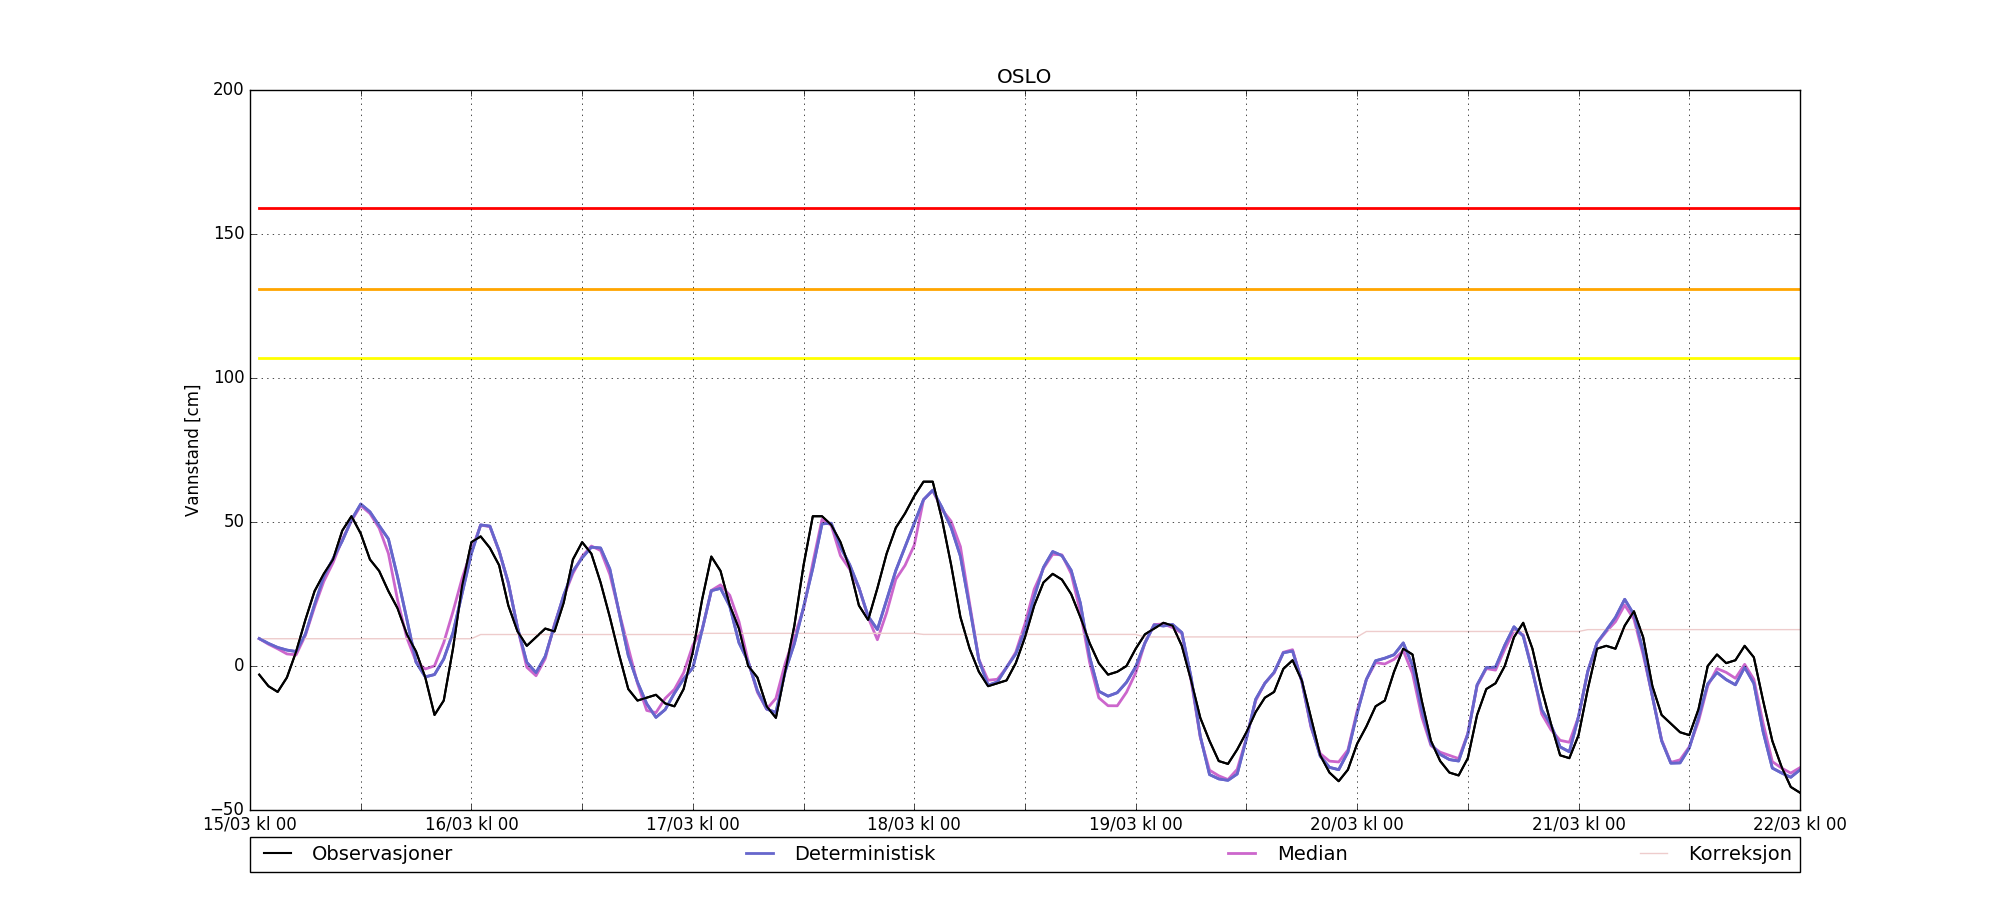Click the red horizontal threshold line
This screenshot has height=900, width=2000.
[1029, 208]
